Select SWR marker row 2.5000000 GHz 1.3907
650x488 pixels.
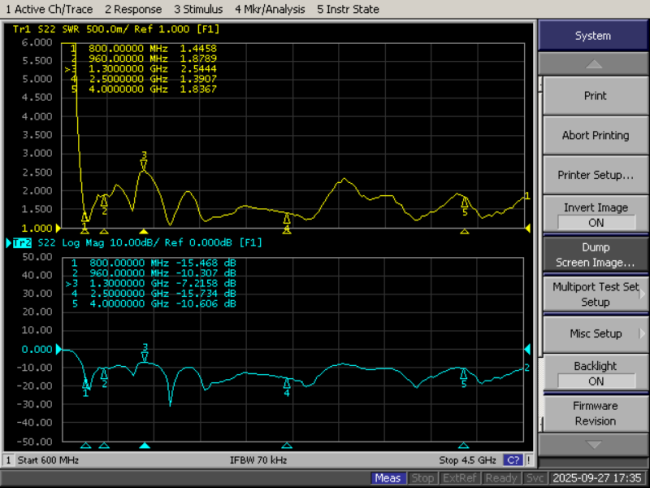point(143,79)
